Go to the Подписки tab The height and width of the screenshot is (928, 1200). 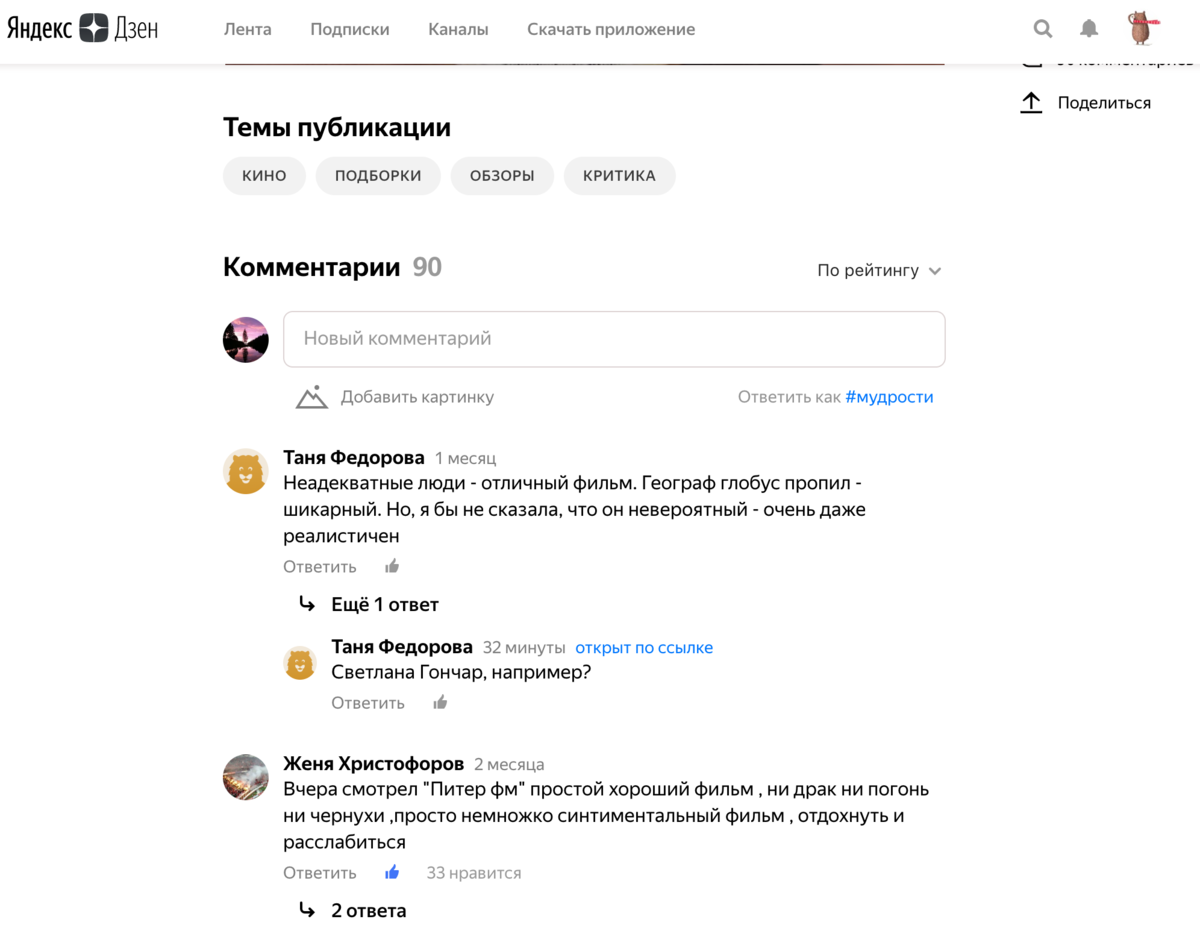pyautogui.click(x=350, y=29)
